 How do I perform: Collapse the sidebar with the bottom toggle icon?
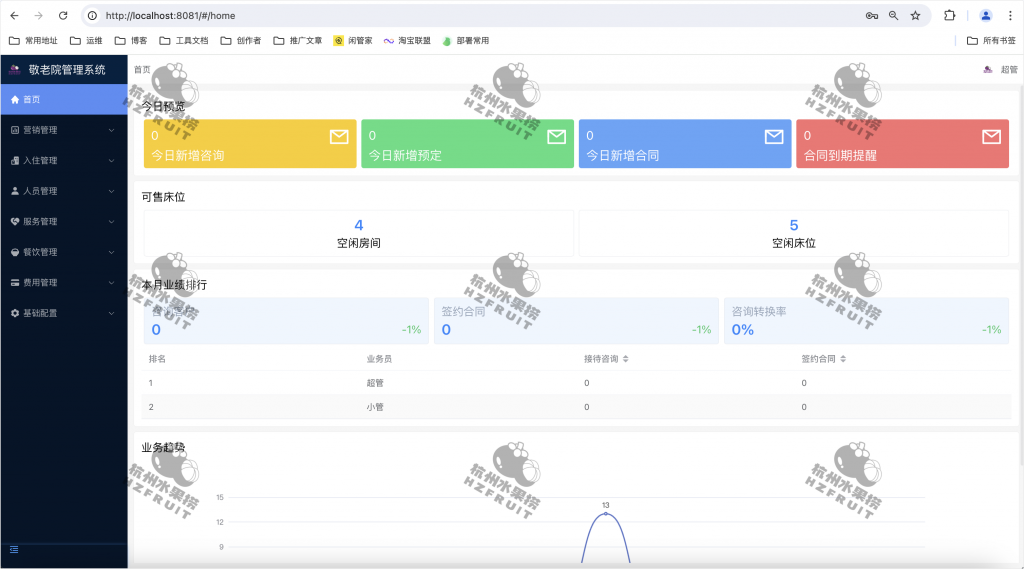(x=14, y=549)
